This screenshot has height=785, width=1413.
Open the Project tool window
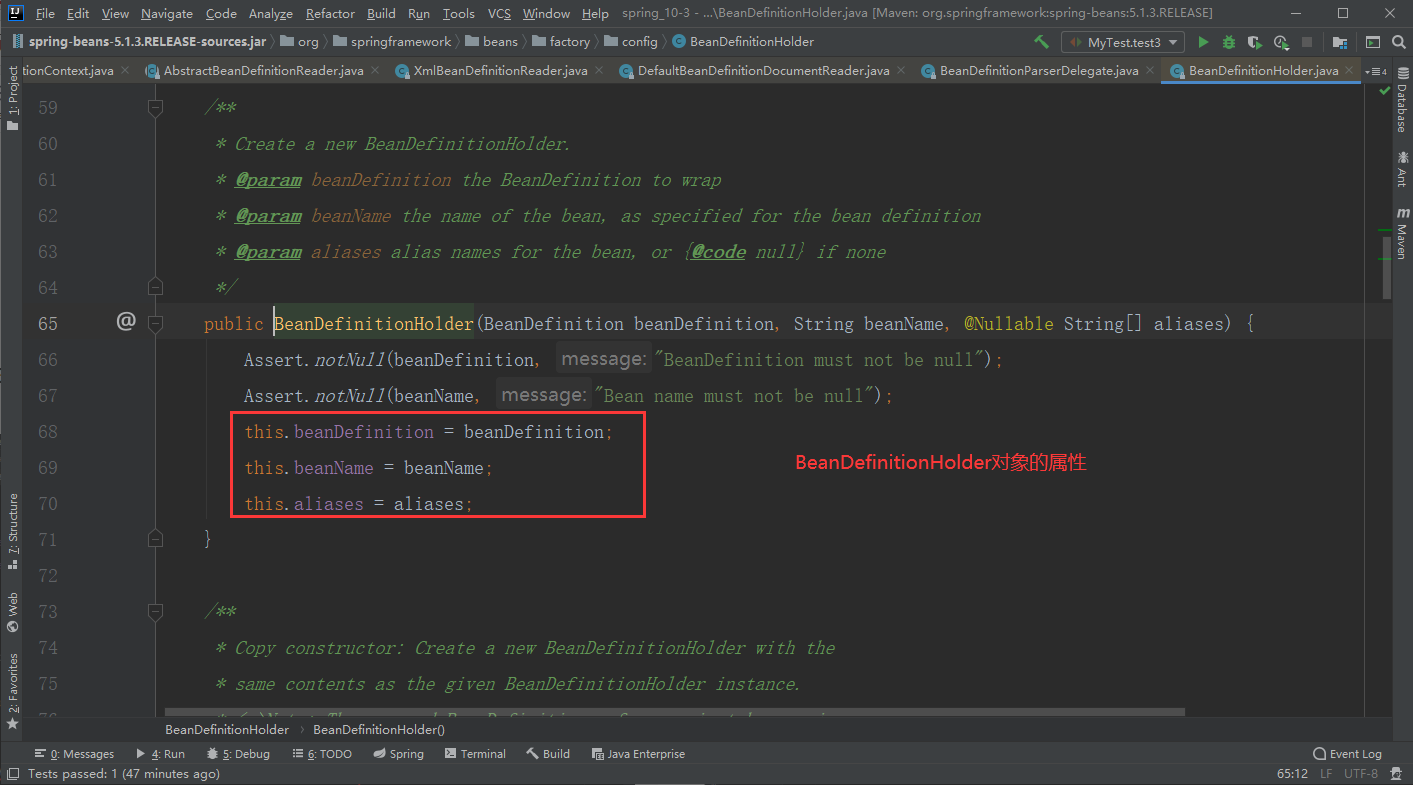tap(12, 98)
